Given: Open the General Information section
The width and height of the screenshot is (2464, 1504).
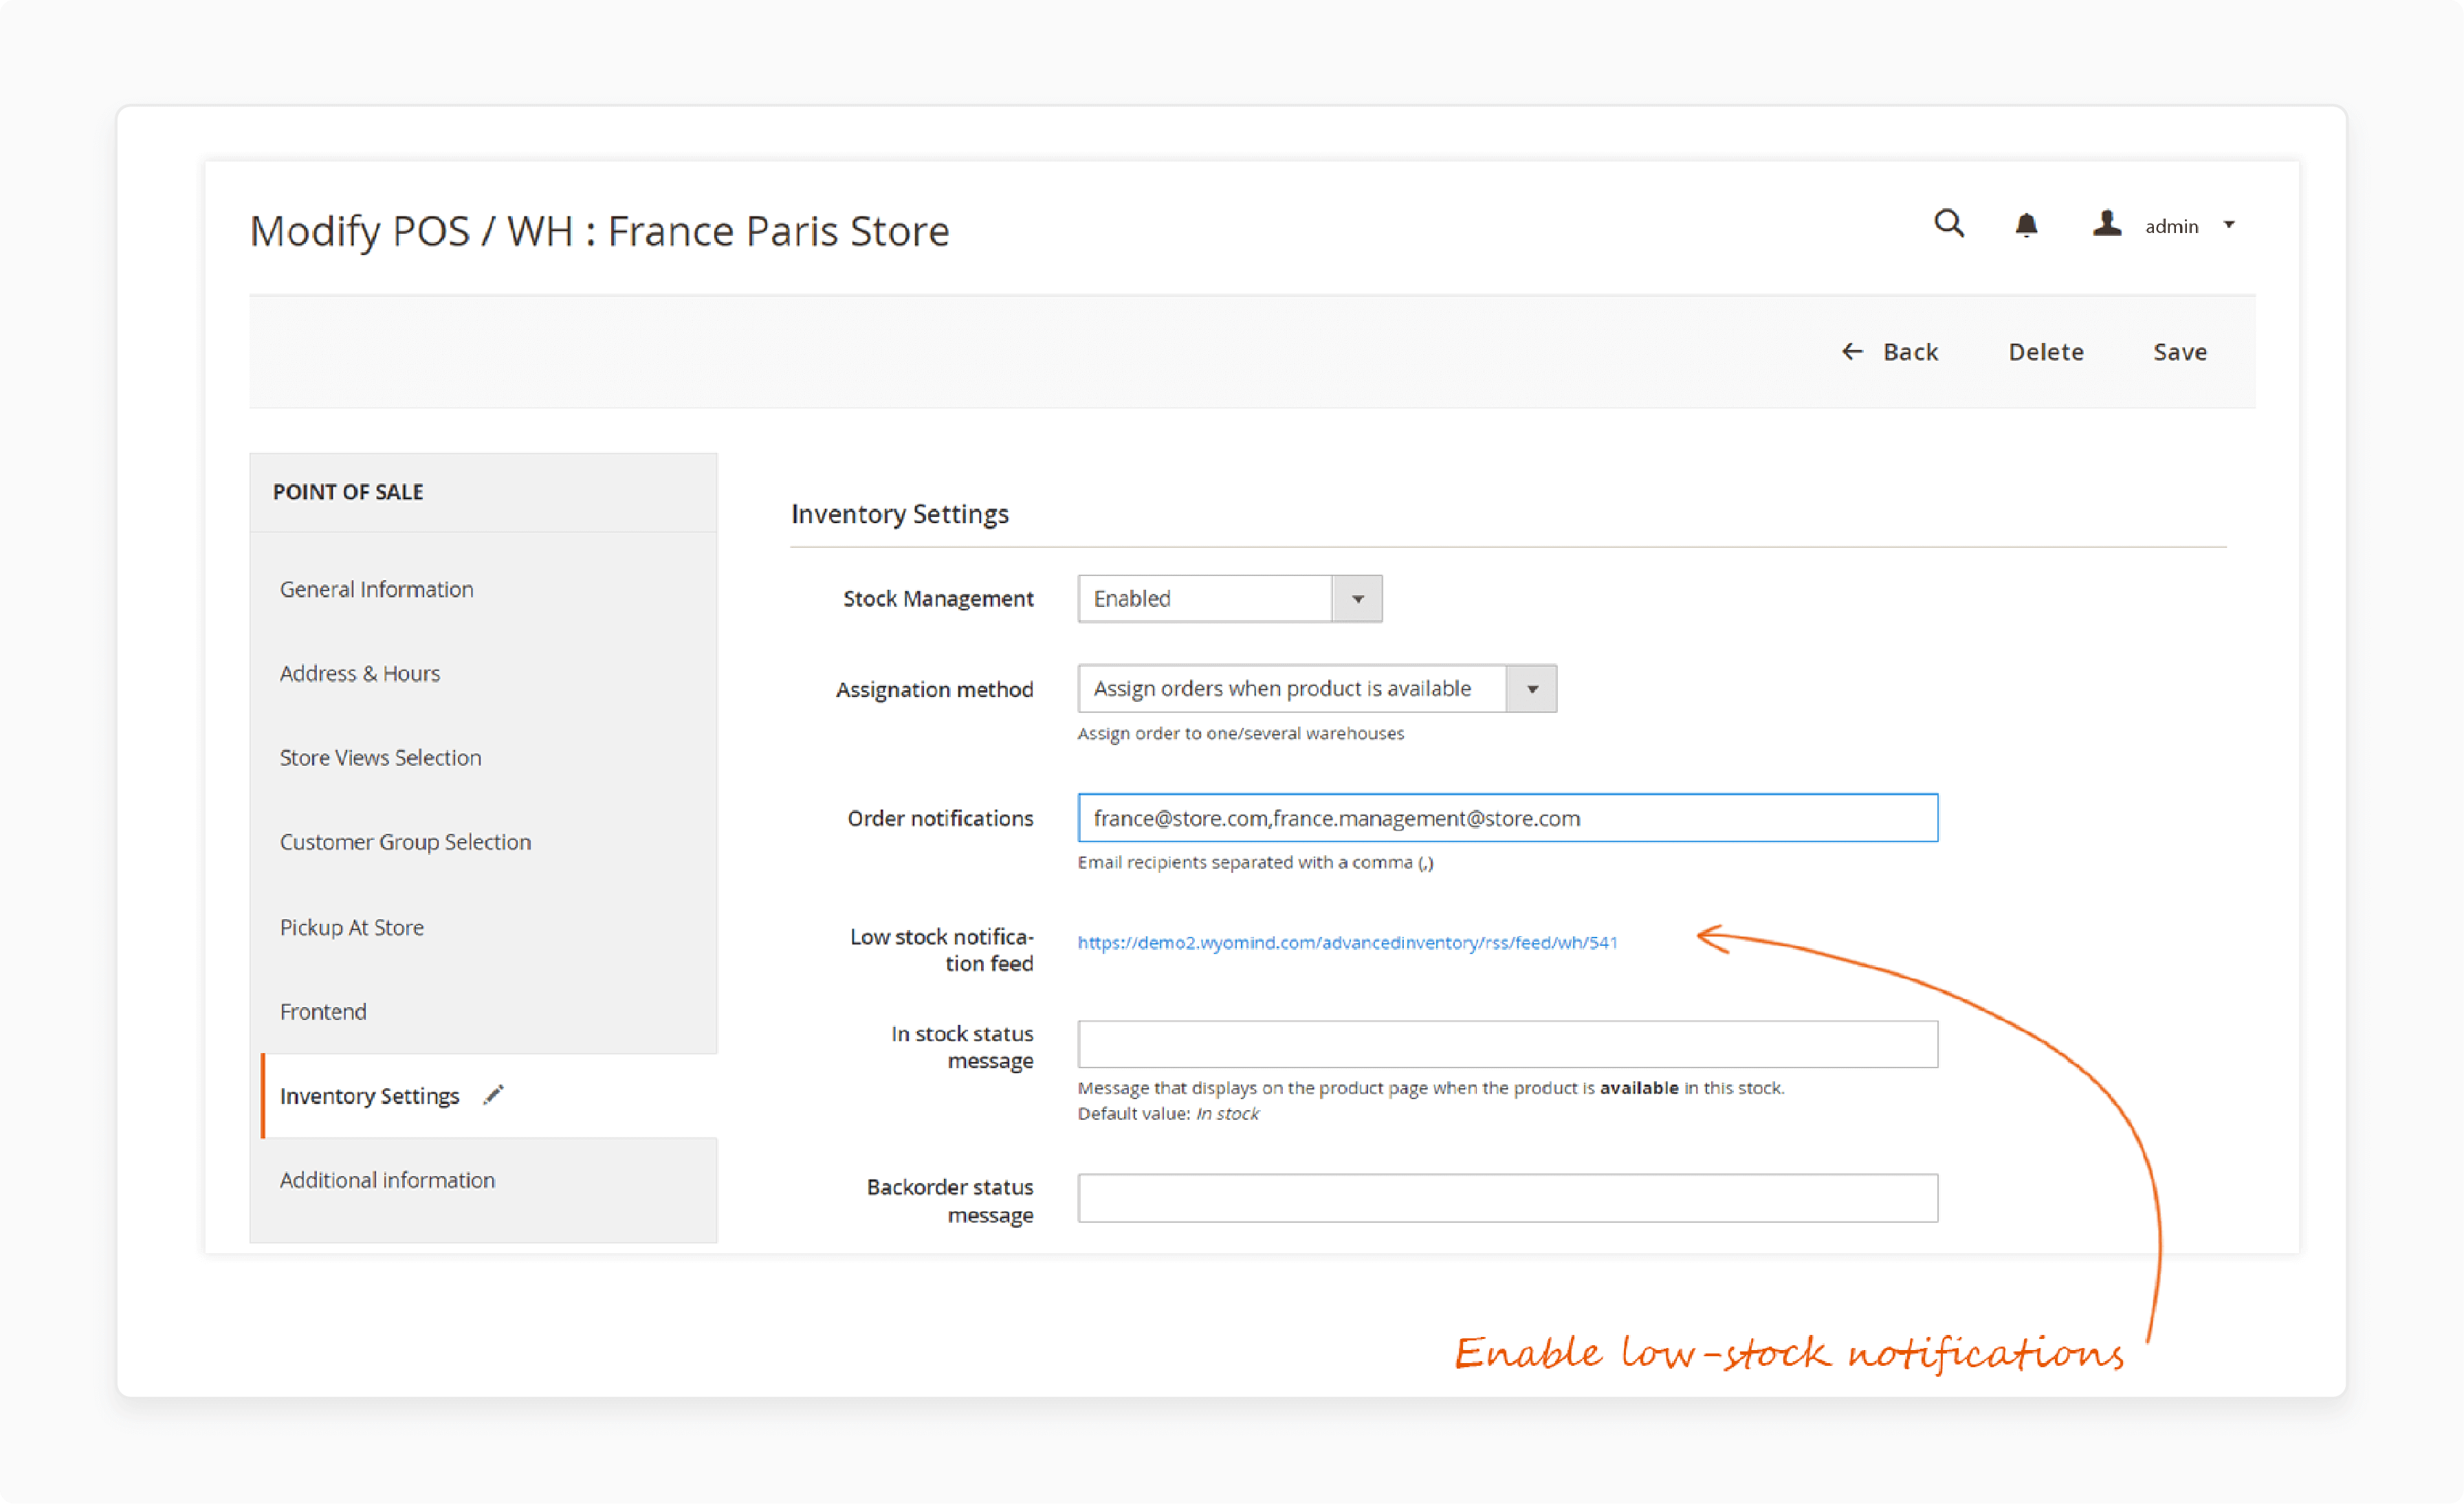Looking at the screenshot, I should click(x=377, y=588).
